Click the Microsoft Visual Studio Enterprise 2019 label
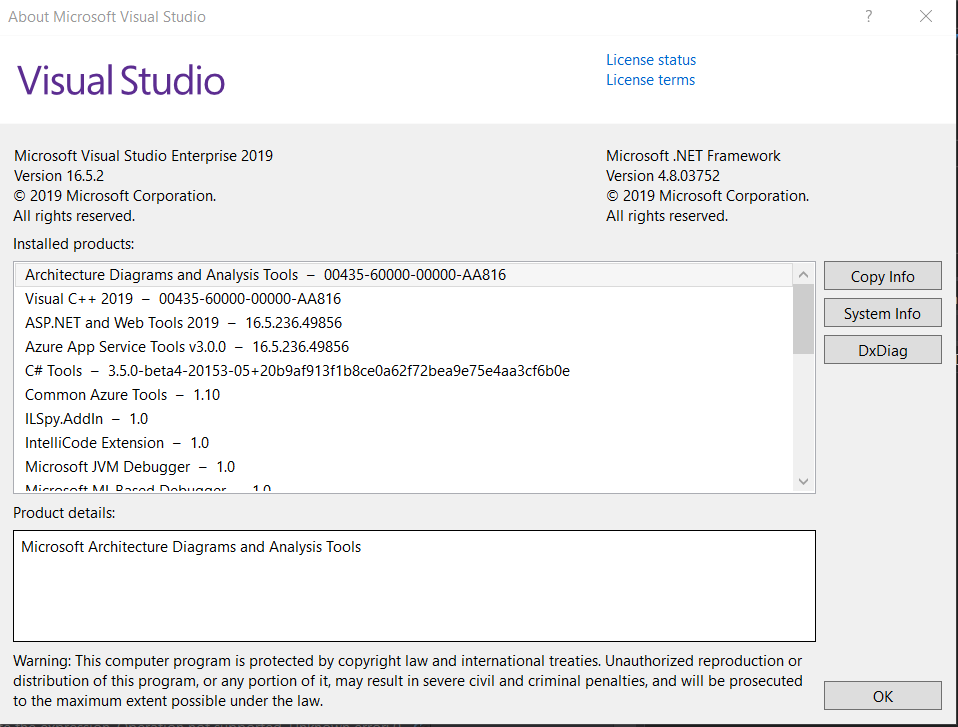This screenshot has width=958, height=727. [x=144, y=156]
